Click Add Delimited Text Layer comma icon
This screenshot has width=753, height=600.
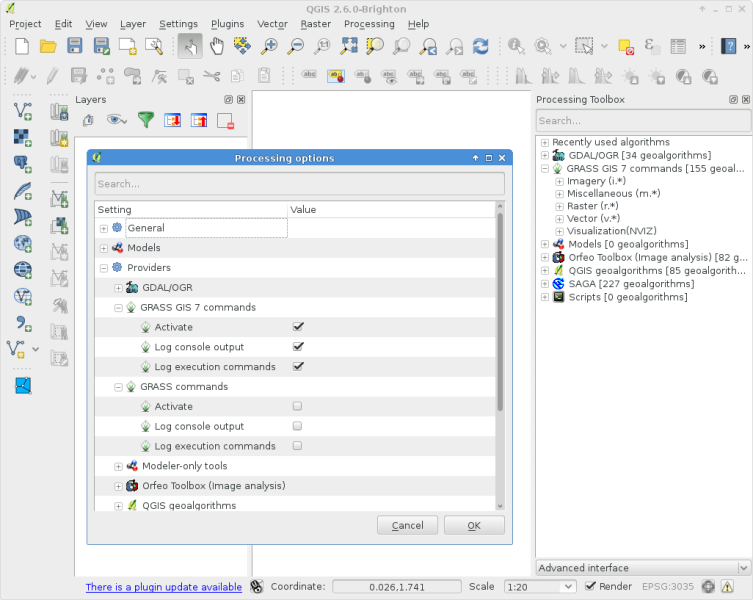pos(22,323)
